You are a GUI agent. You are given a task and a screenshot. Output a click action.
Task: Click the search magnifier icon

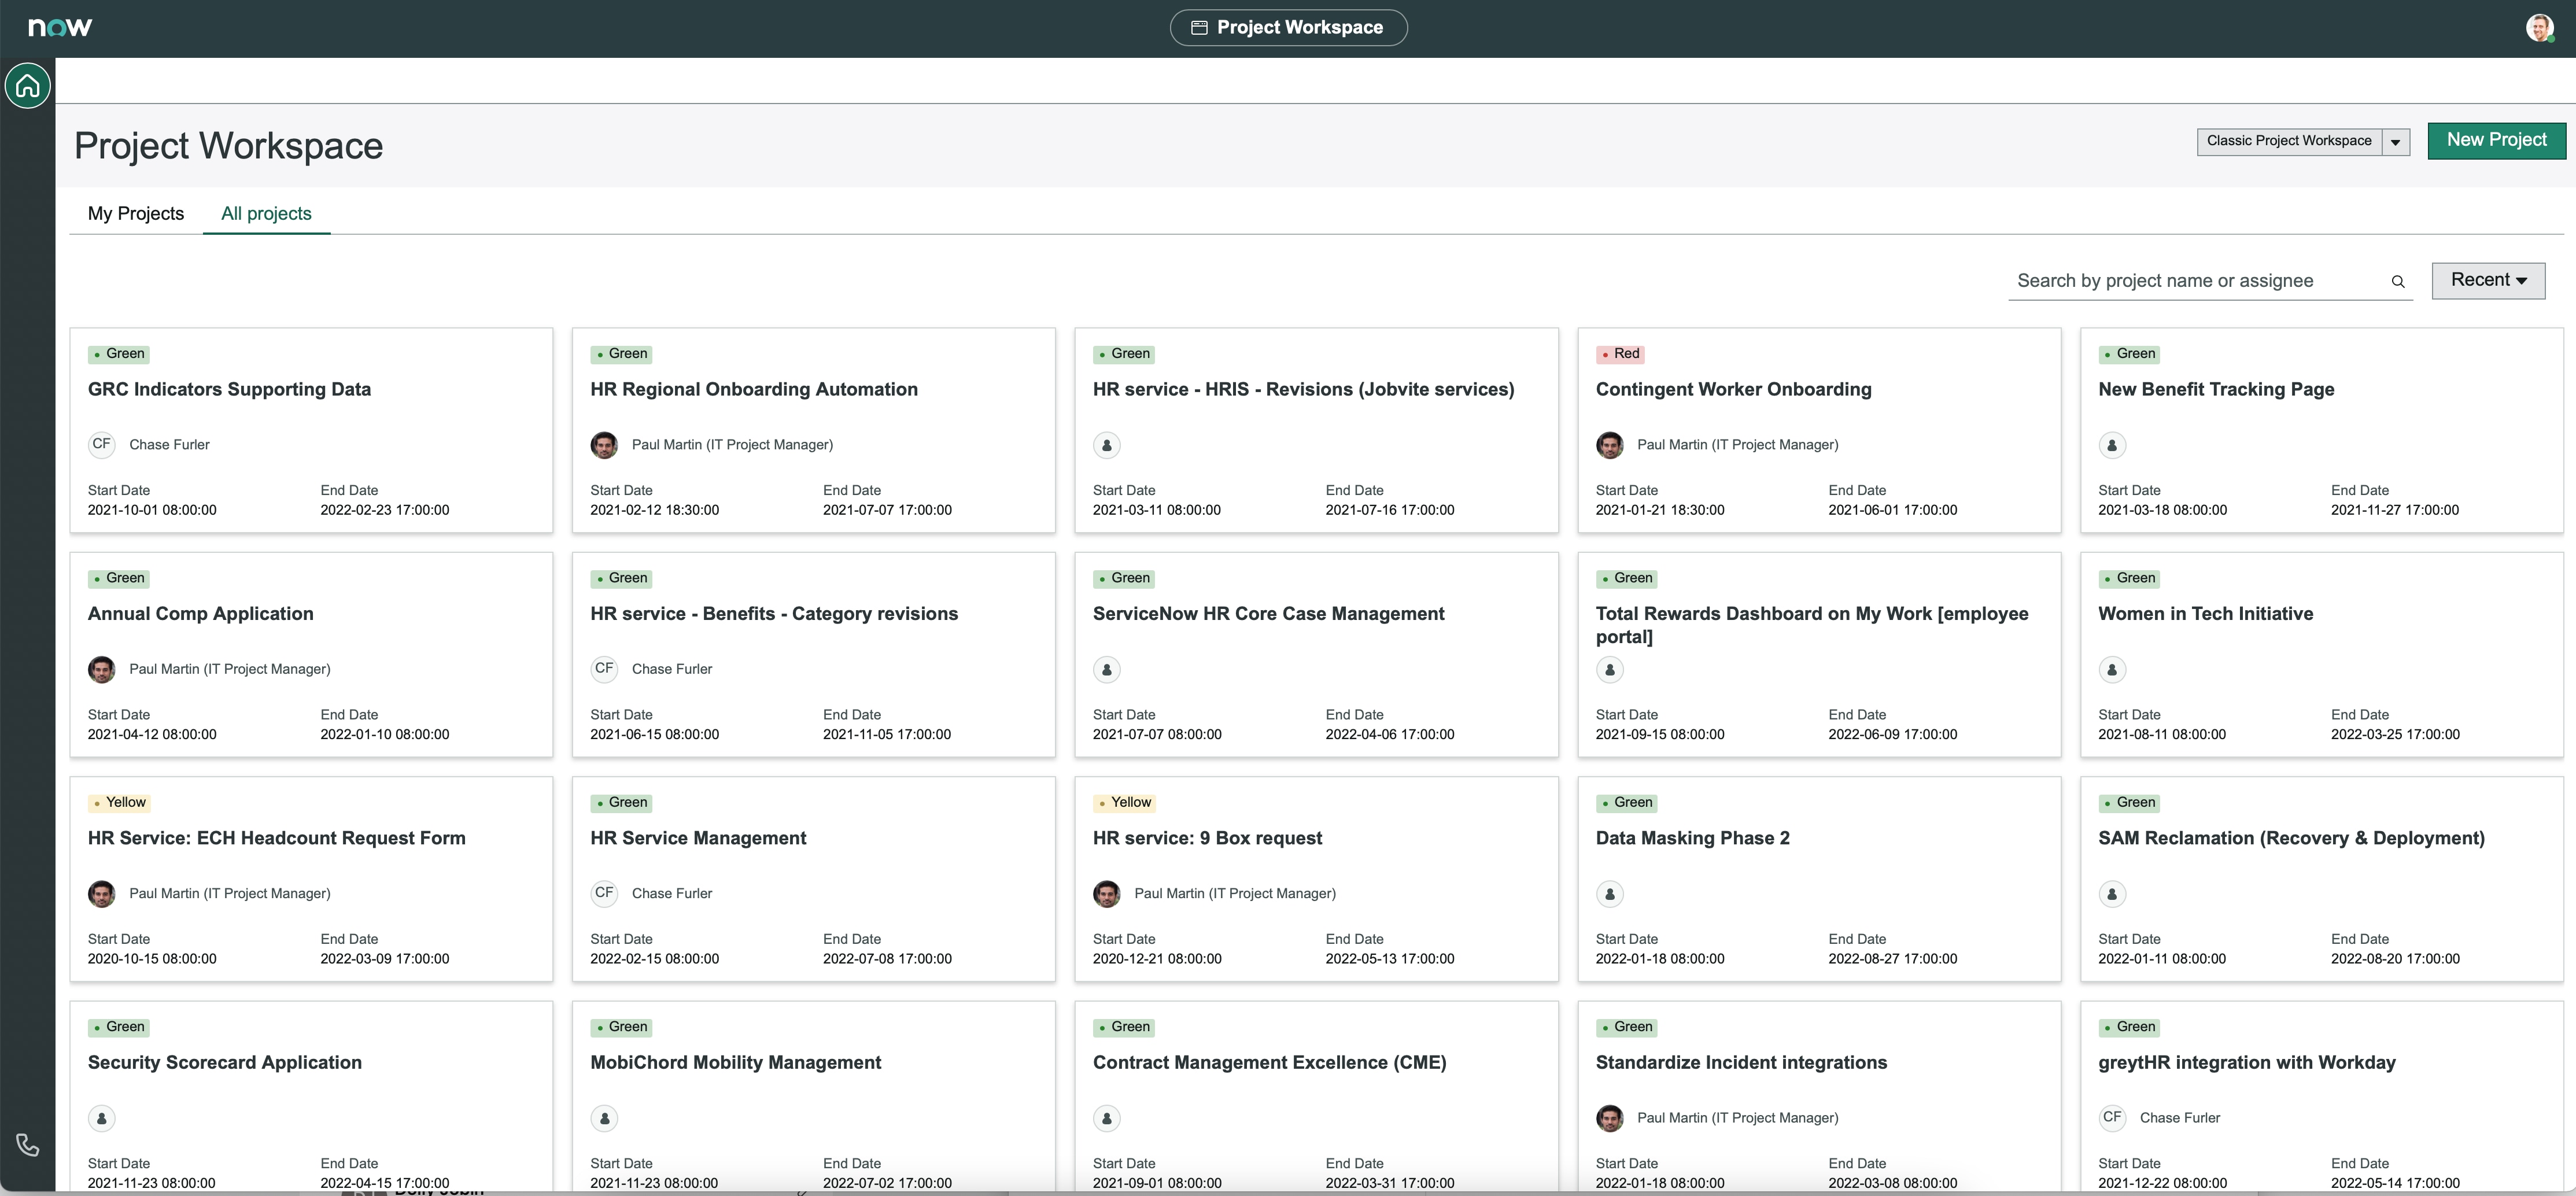point(2397,282)
